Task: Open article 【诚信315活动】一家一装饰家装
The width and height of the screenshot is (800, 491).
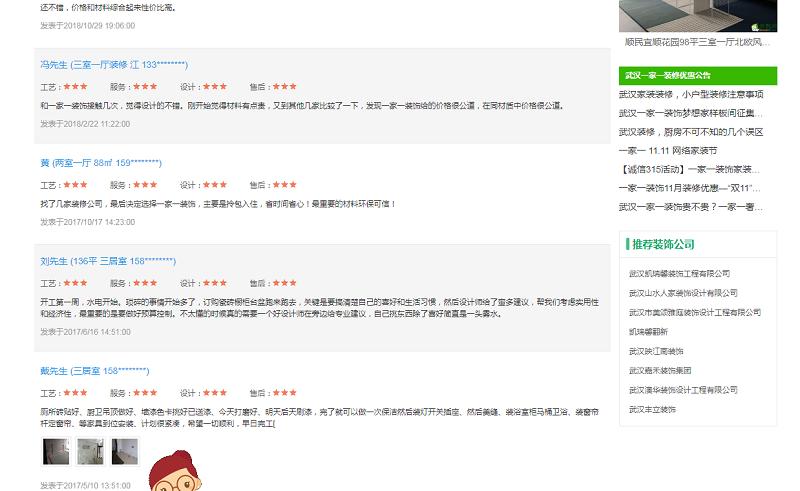Action: 690,169
